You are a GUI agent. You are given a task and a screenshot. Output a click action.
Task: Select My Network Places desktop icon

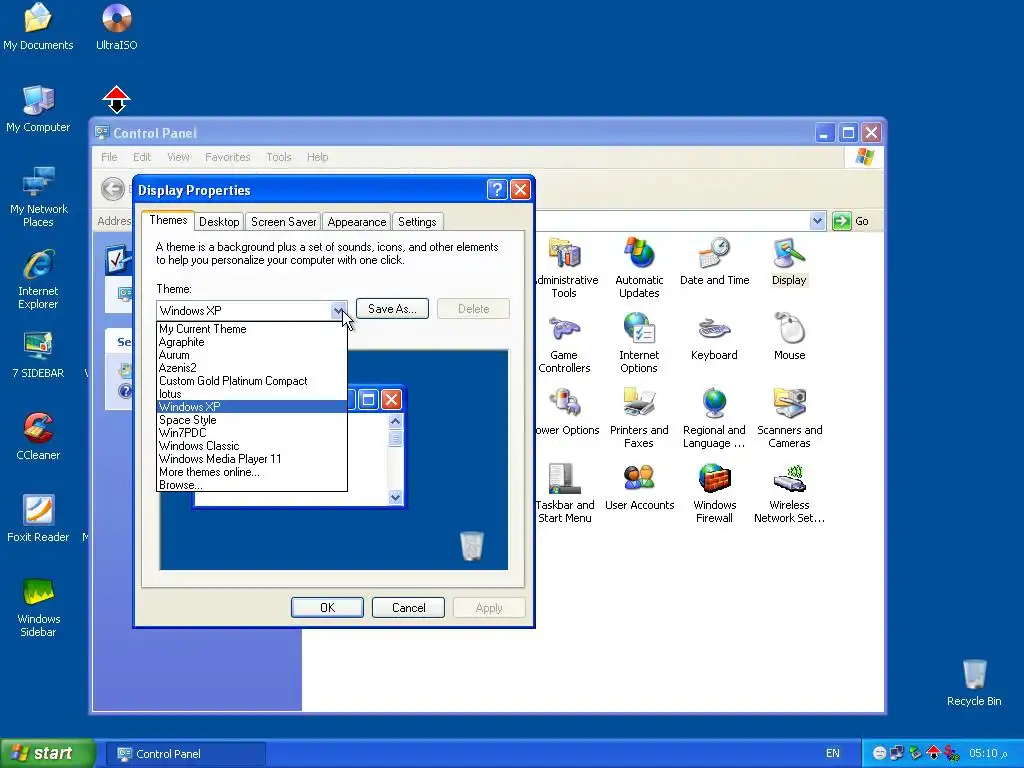[38, 197]
